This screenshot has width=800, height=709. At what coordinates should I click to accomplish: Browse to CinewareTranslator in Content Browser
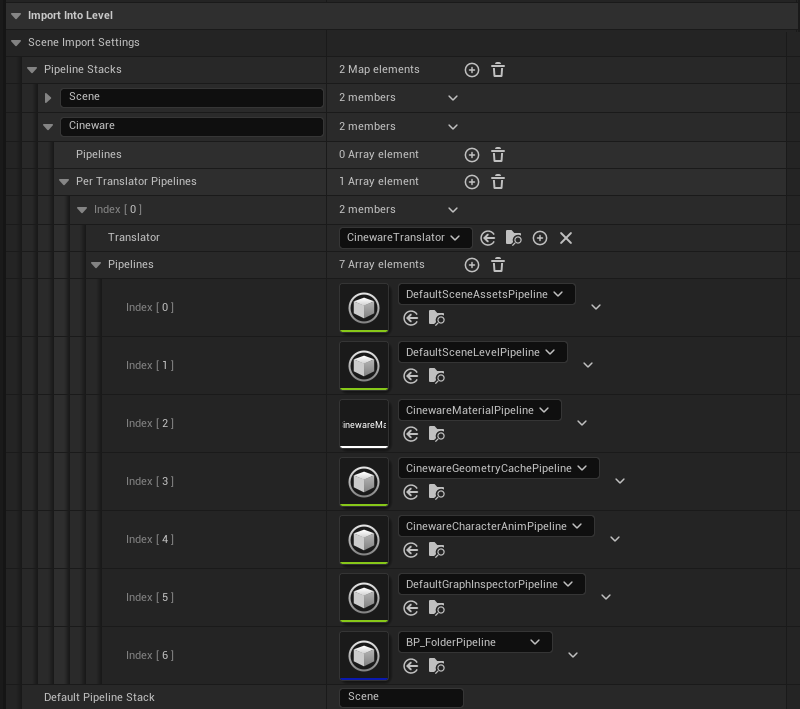(x=514, y=238)
